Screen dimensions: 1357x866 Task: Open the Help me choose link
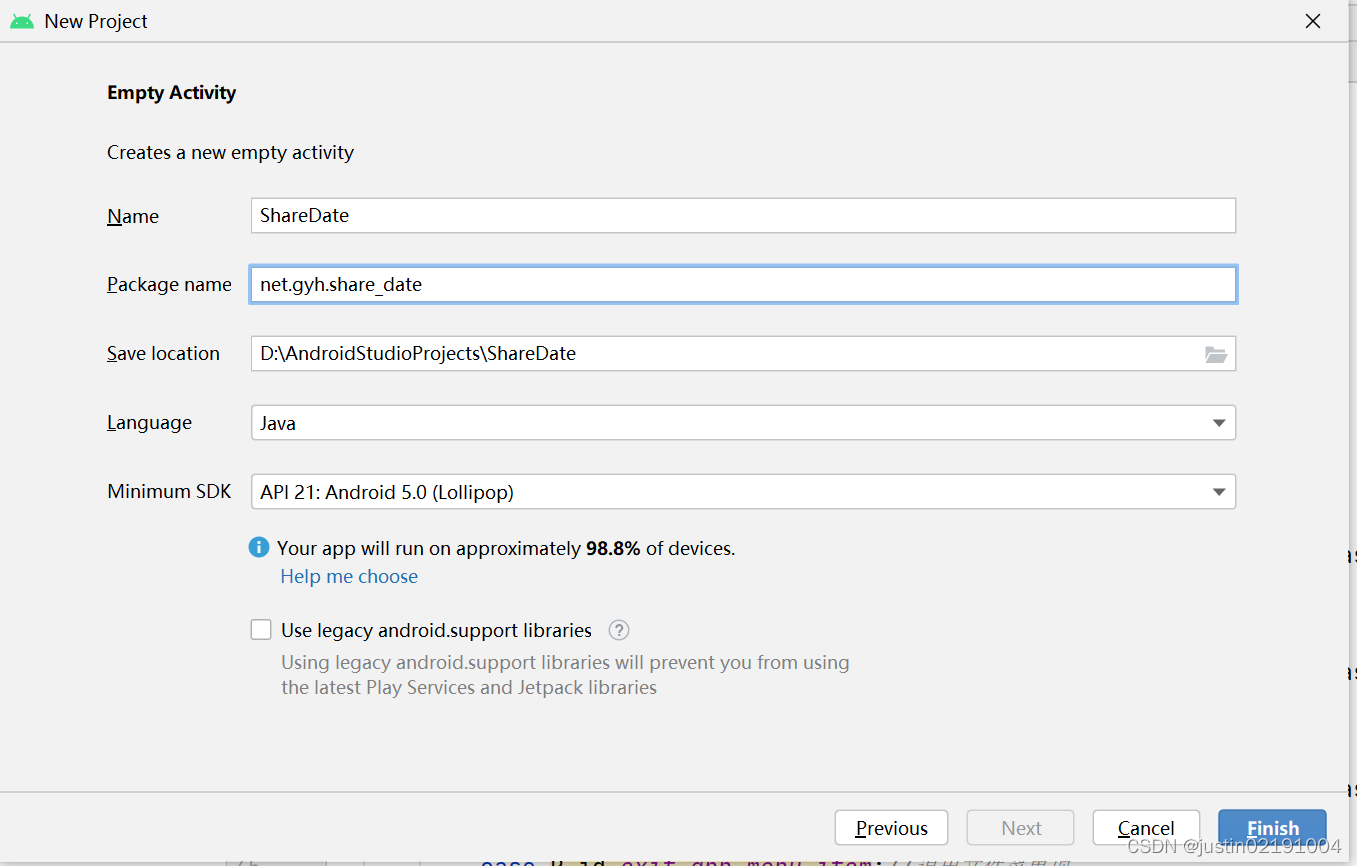349,576
